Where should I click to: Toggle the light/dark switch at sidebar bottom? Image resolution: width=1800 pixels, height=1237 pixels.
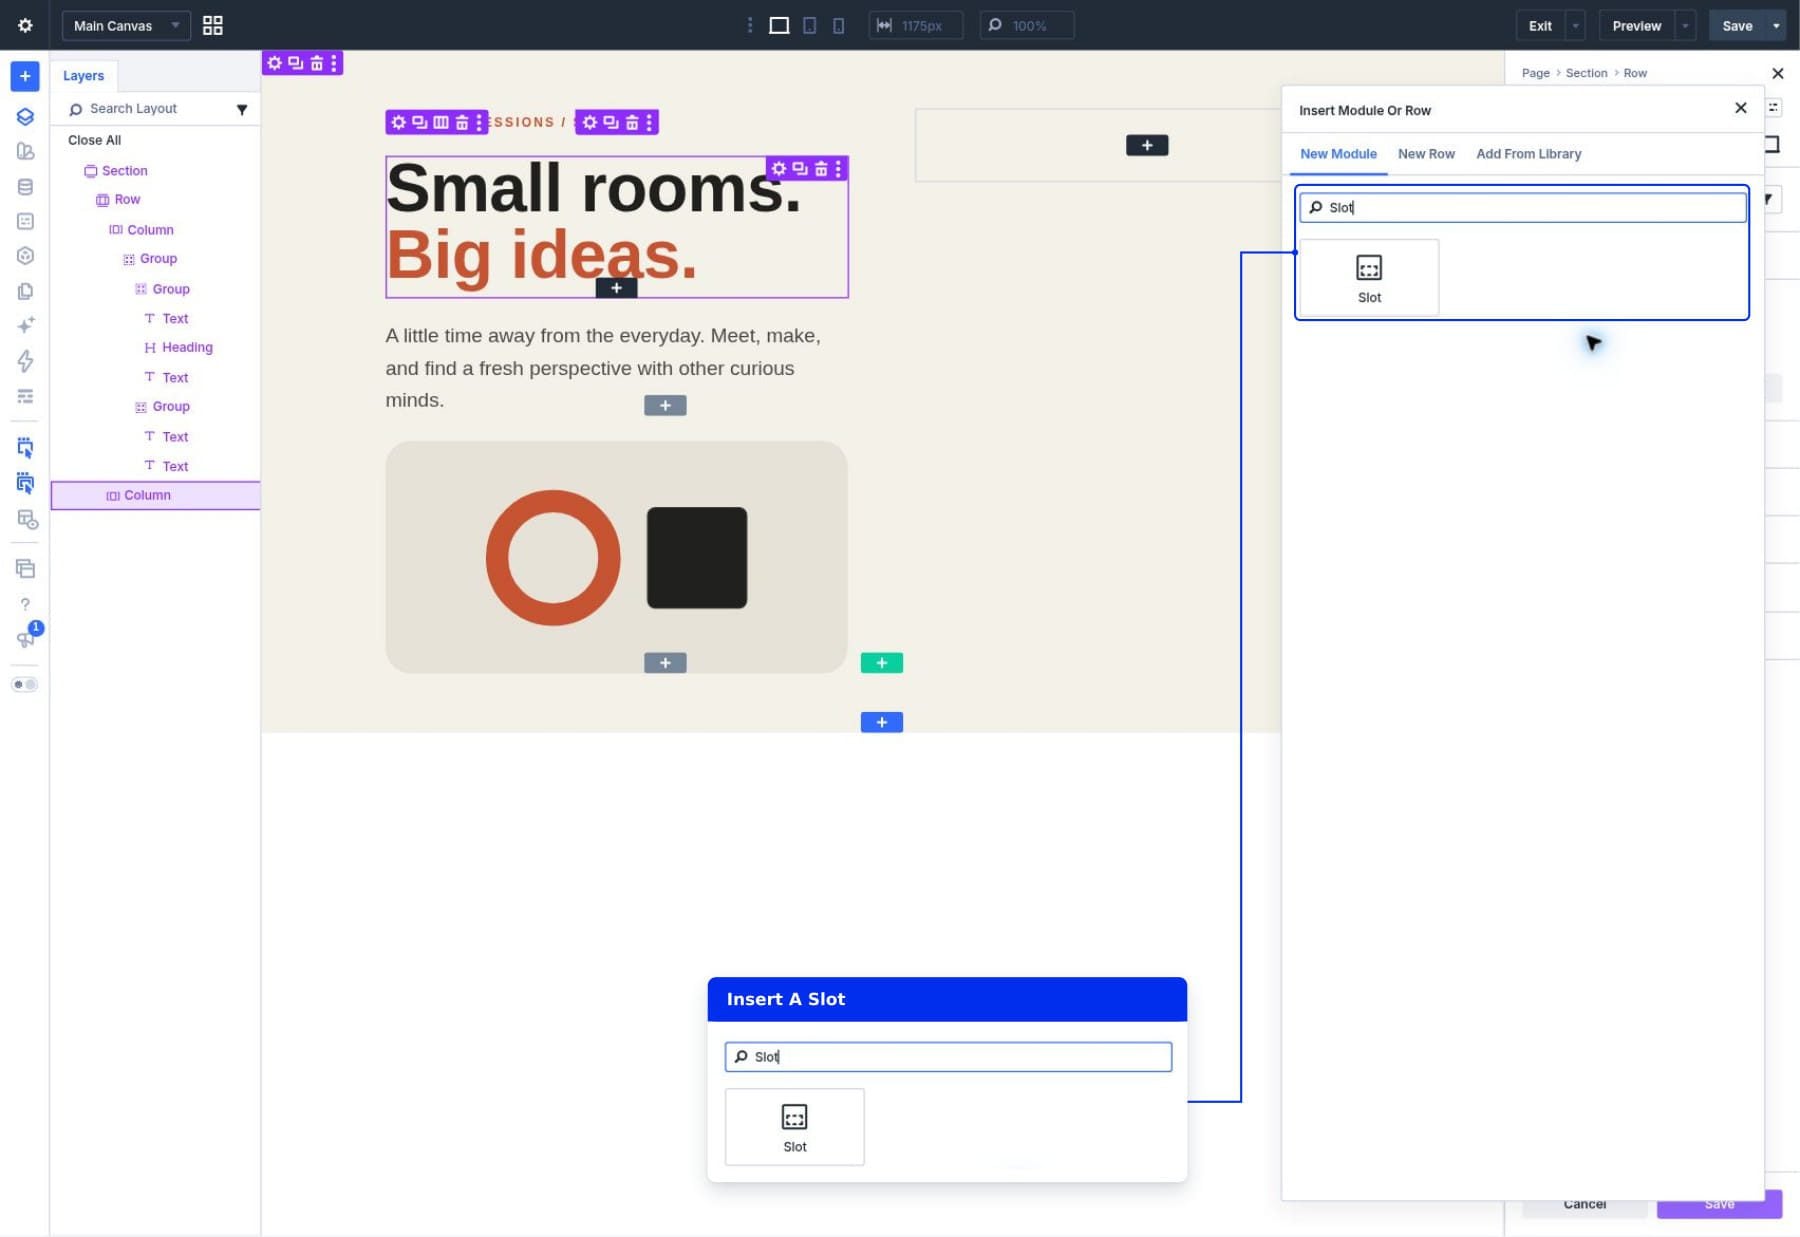(25, 685)
